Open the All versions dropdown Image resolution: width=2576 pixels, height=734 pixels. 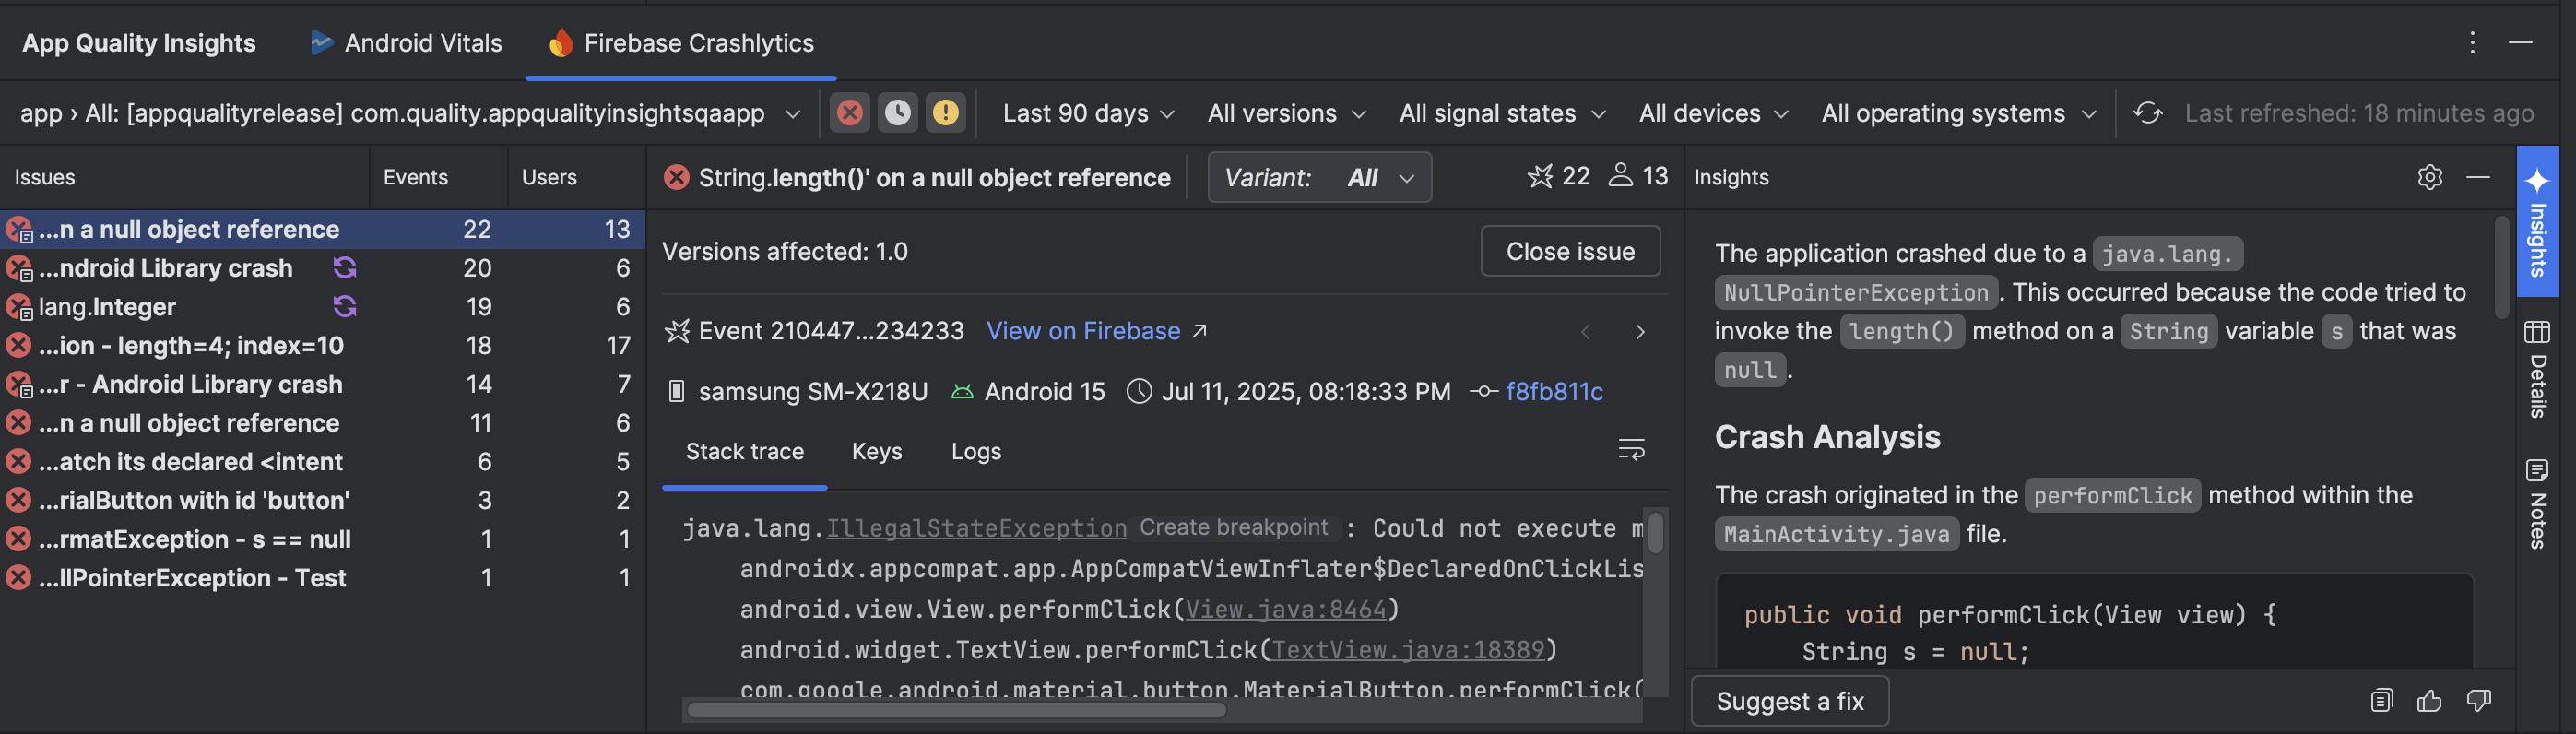pyautogui.click(x=1286, y=113)
